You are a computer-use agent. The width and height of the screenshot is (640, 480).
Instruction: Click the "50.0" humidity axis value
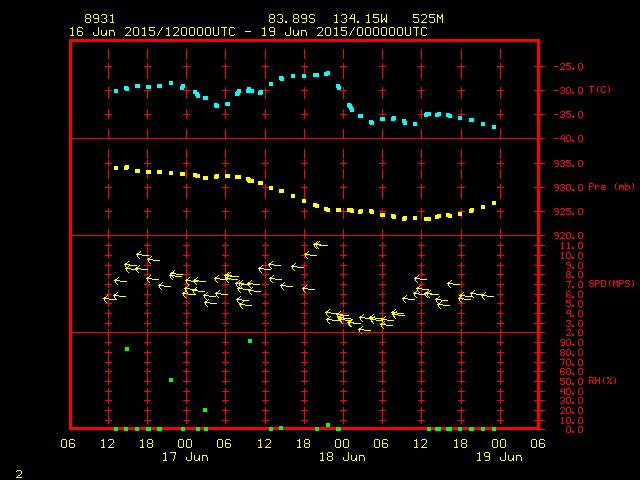point(571,382)
